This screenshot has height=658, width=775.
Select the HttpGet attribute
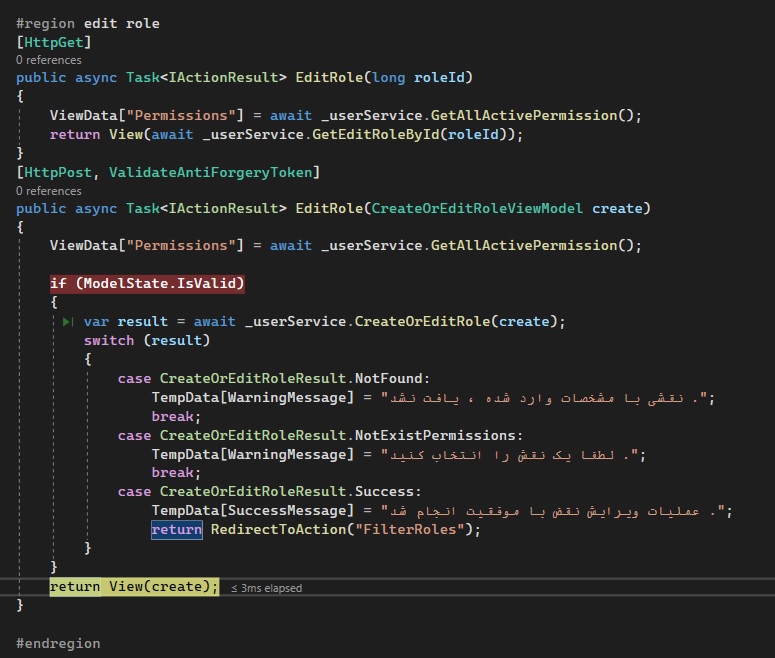pos(54,43)
